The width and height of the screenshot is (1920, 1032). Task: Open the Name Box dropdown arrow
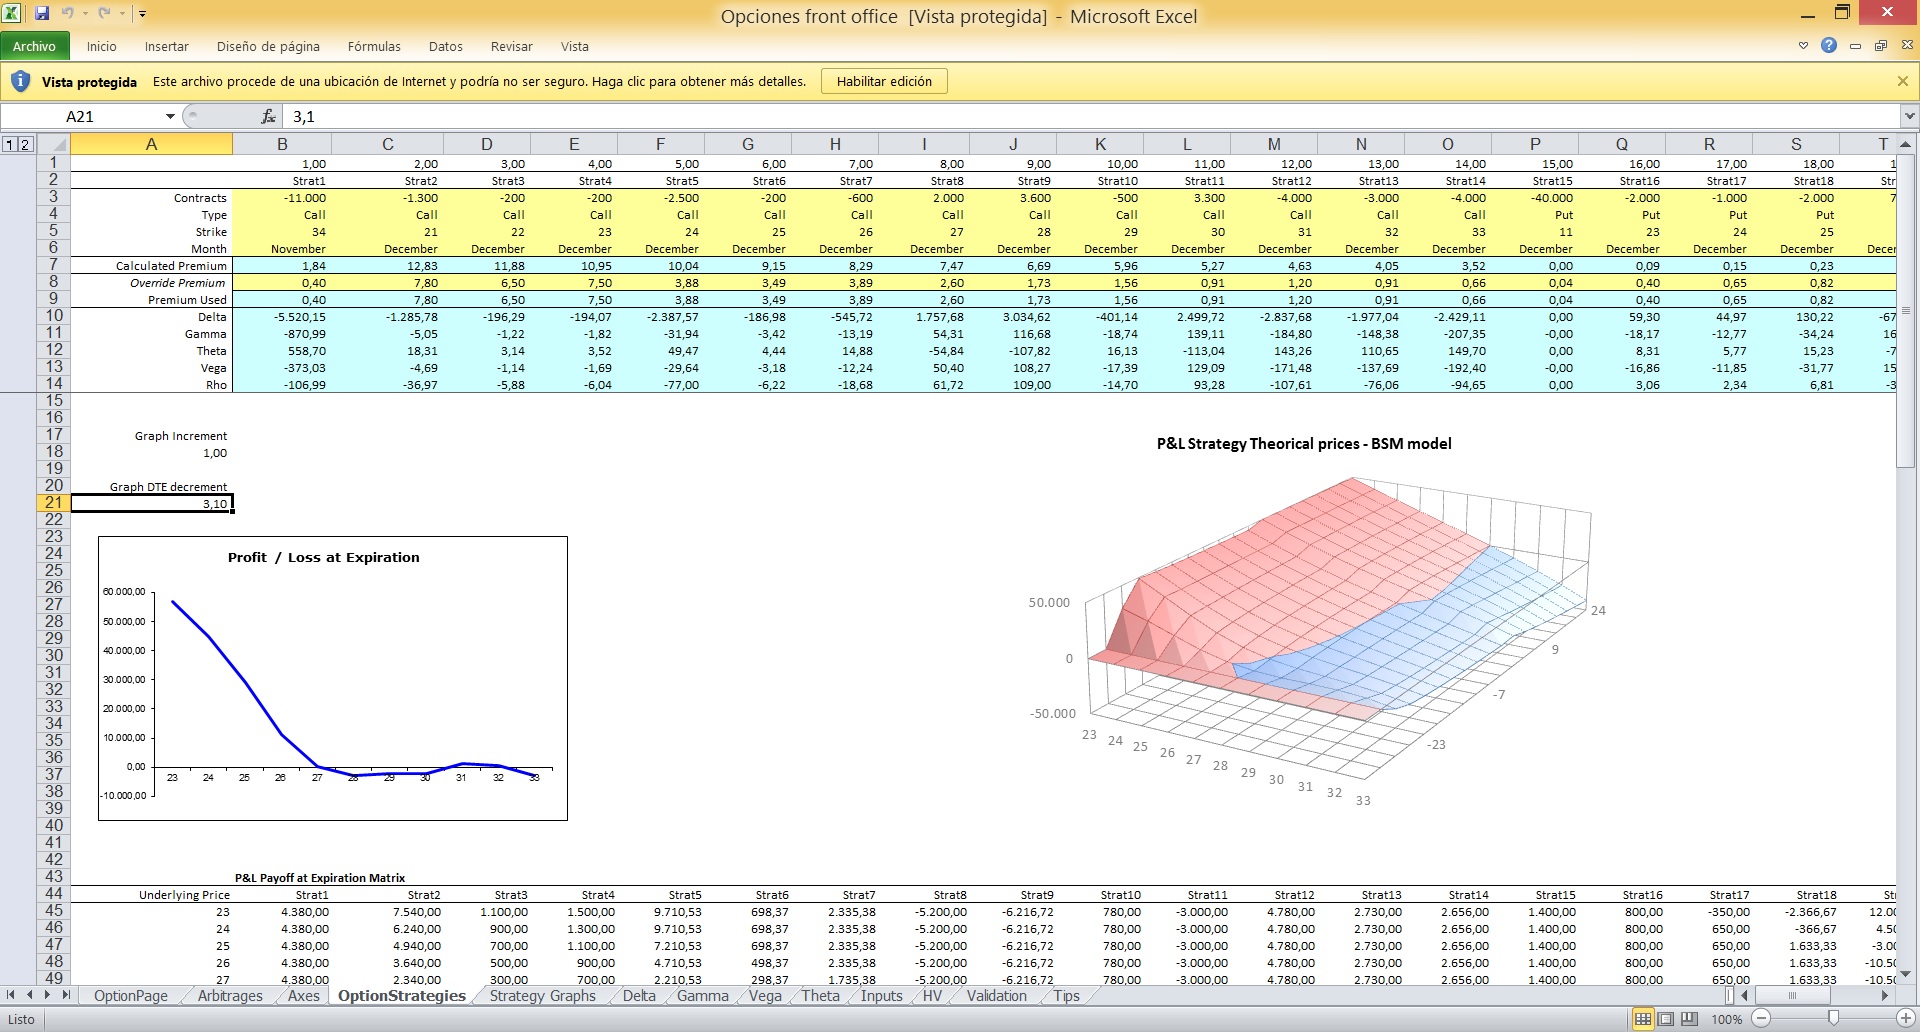170,117
